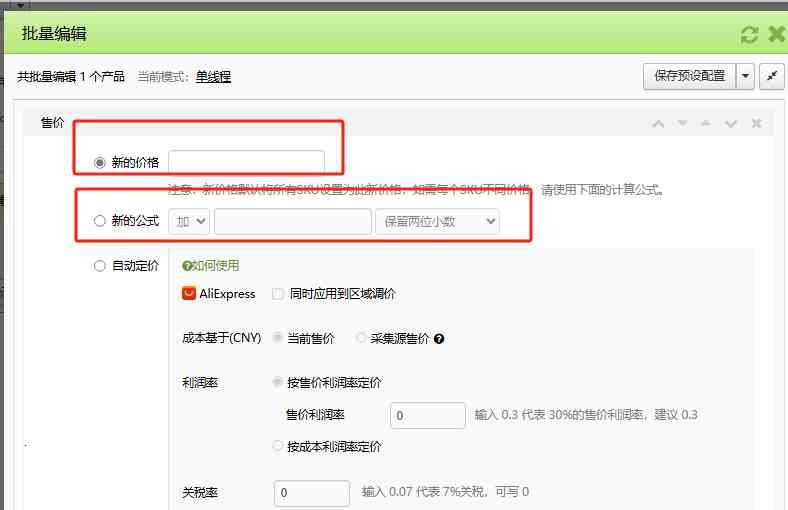The height and width of the screenshot is (510, 788).
Task: Click the 关税率 label
Action: pos(200,492)
